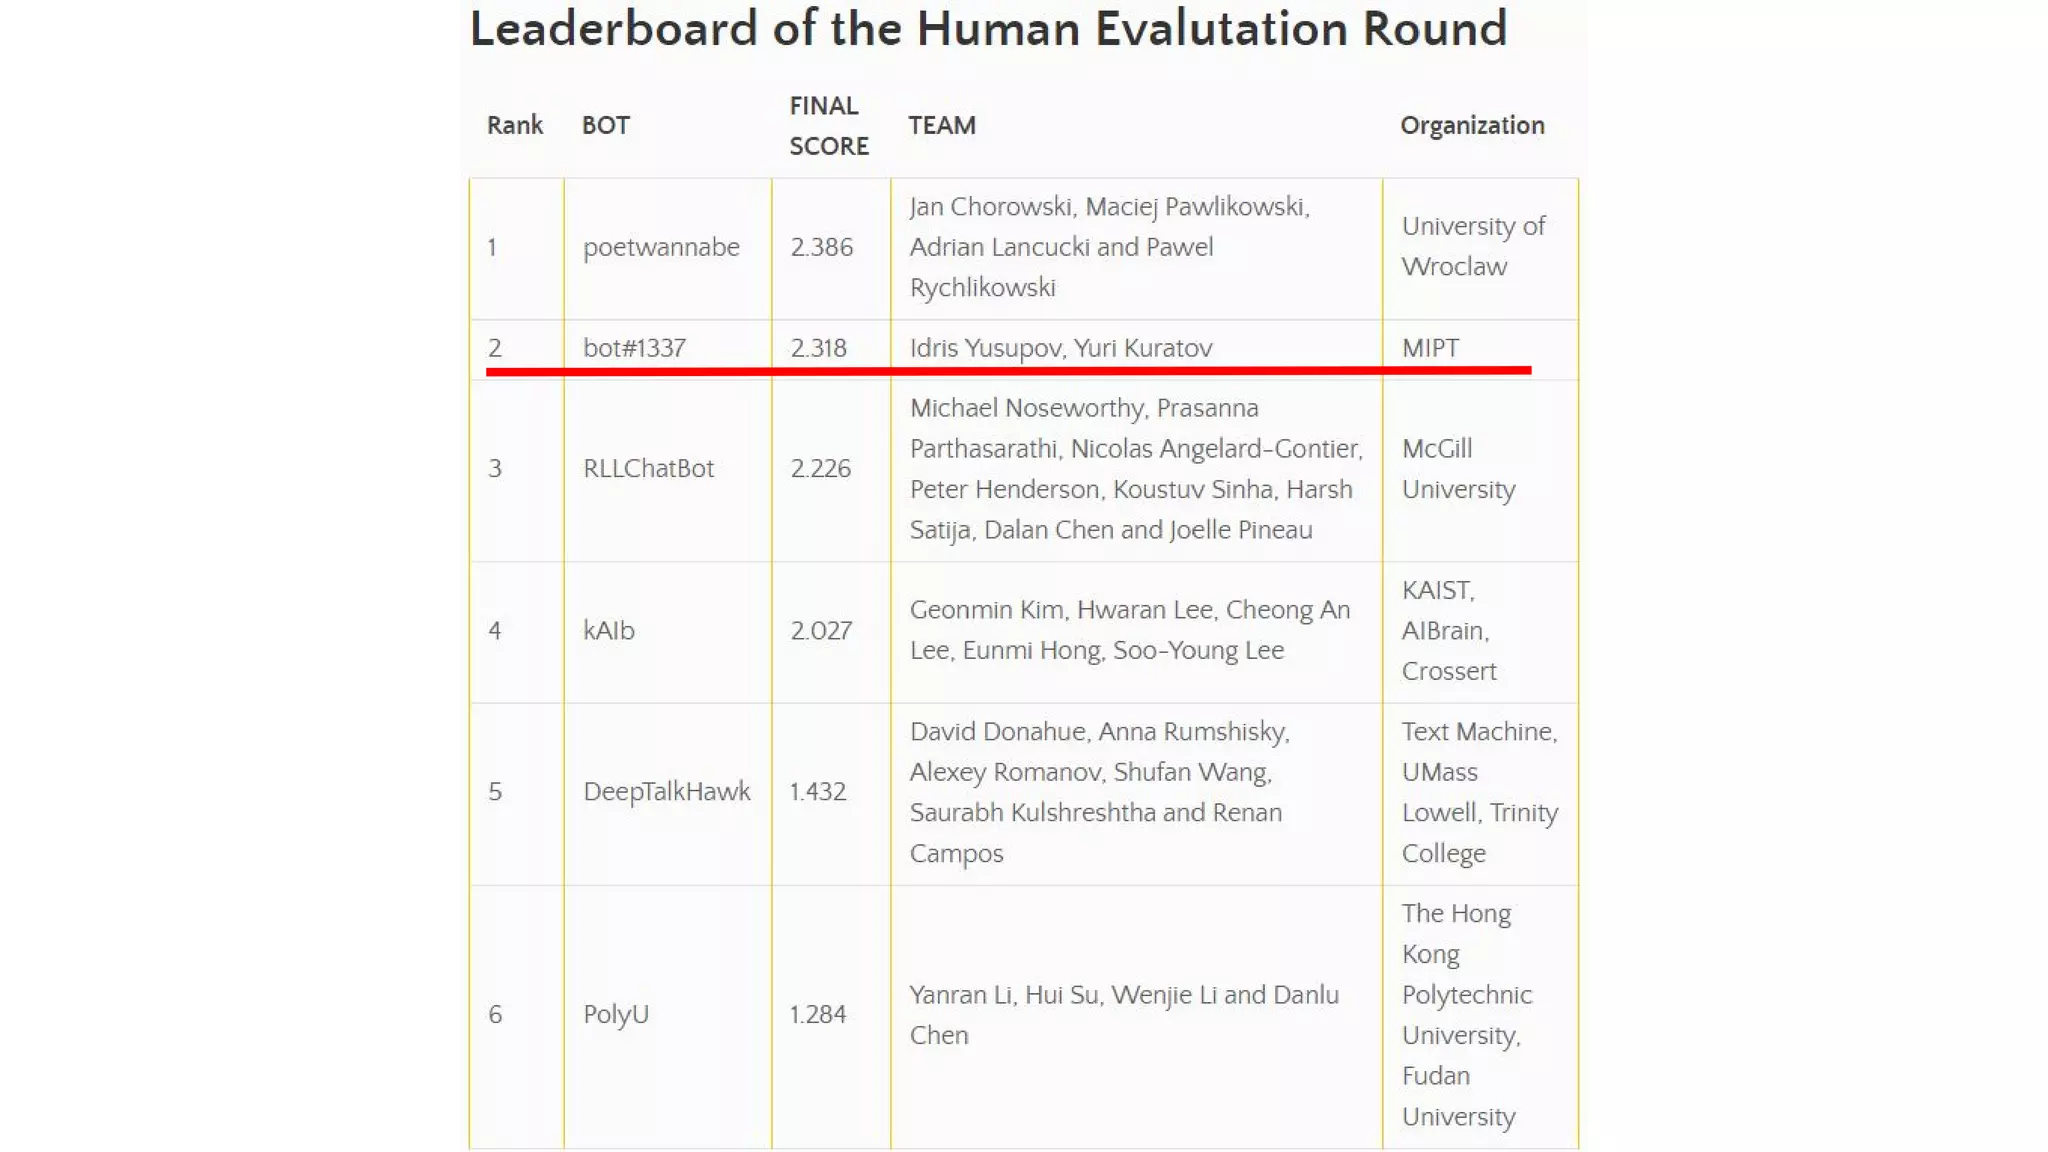The width and height of the screenshot is (2048, 1152).
Task: Click the University of Wroclaw organization cell
Action: point(1473,246)
